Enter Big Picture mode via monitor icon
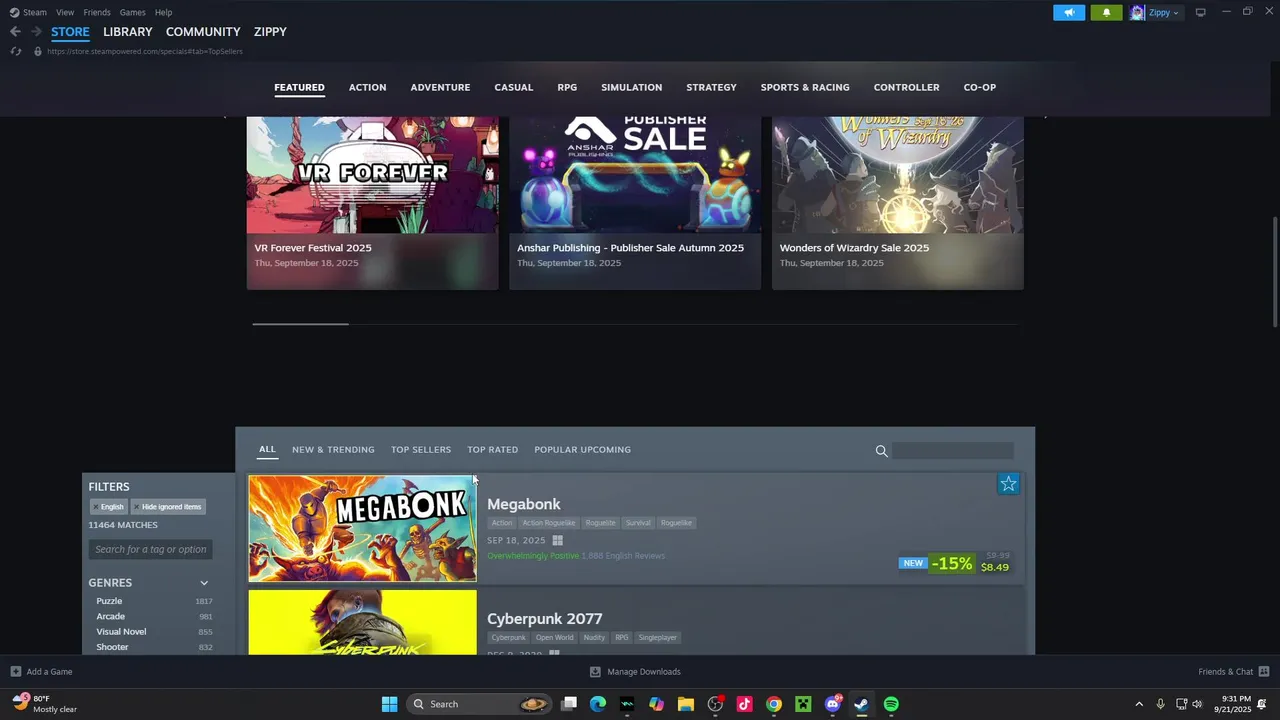Viewport: 1280px width, 720px height. pos(1201,12)
